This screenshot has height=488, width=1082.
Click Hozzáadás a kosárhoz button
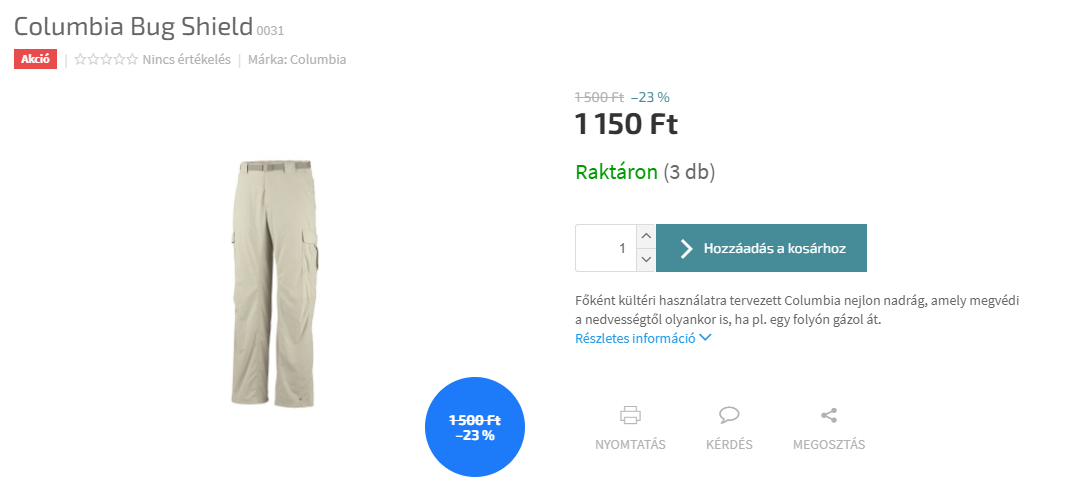[761, 248]
